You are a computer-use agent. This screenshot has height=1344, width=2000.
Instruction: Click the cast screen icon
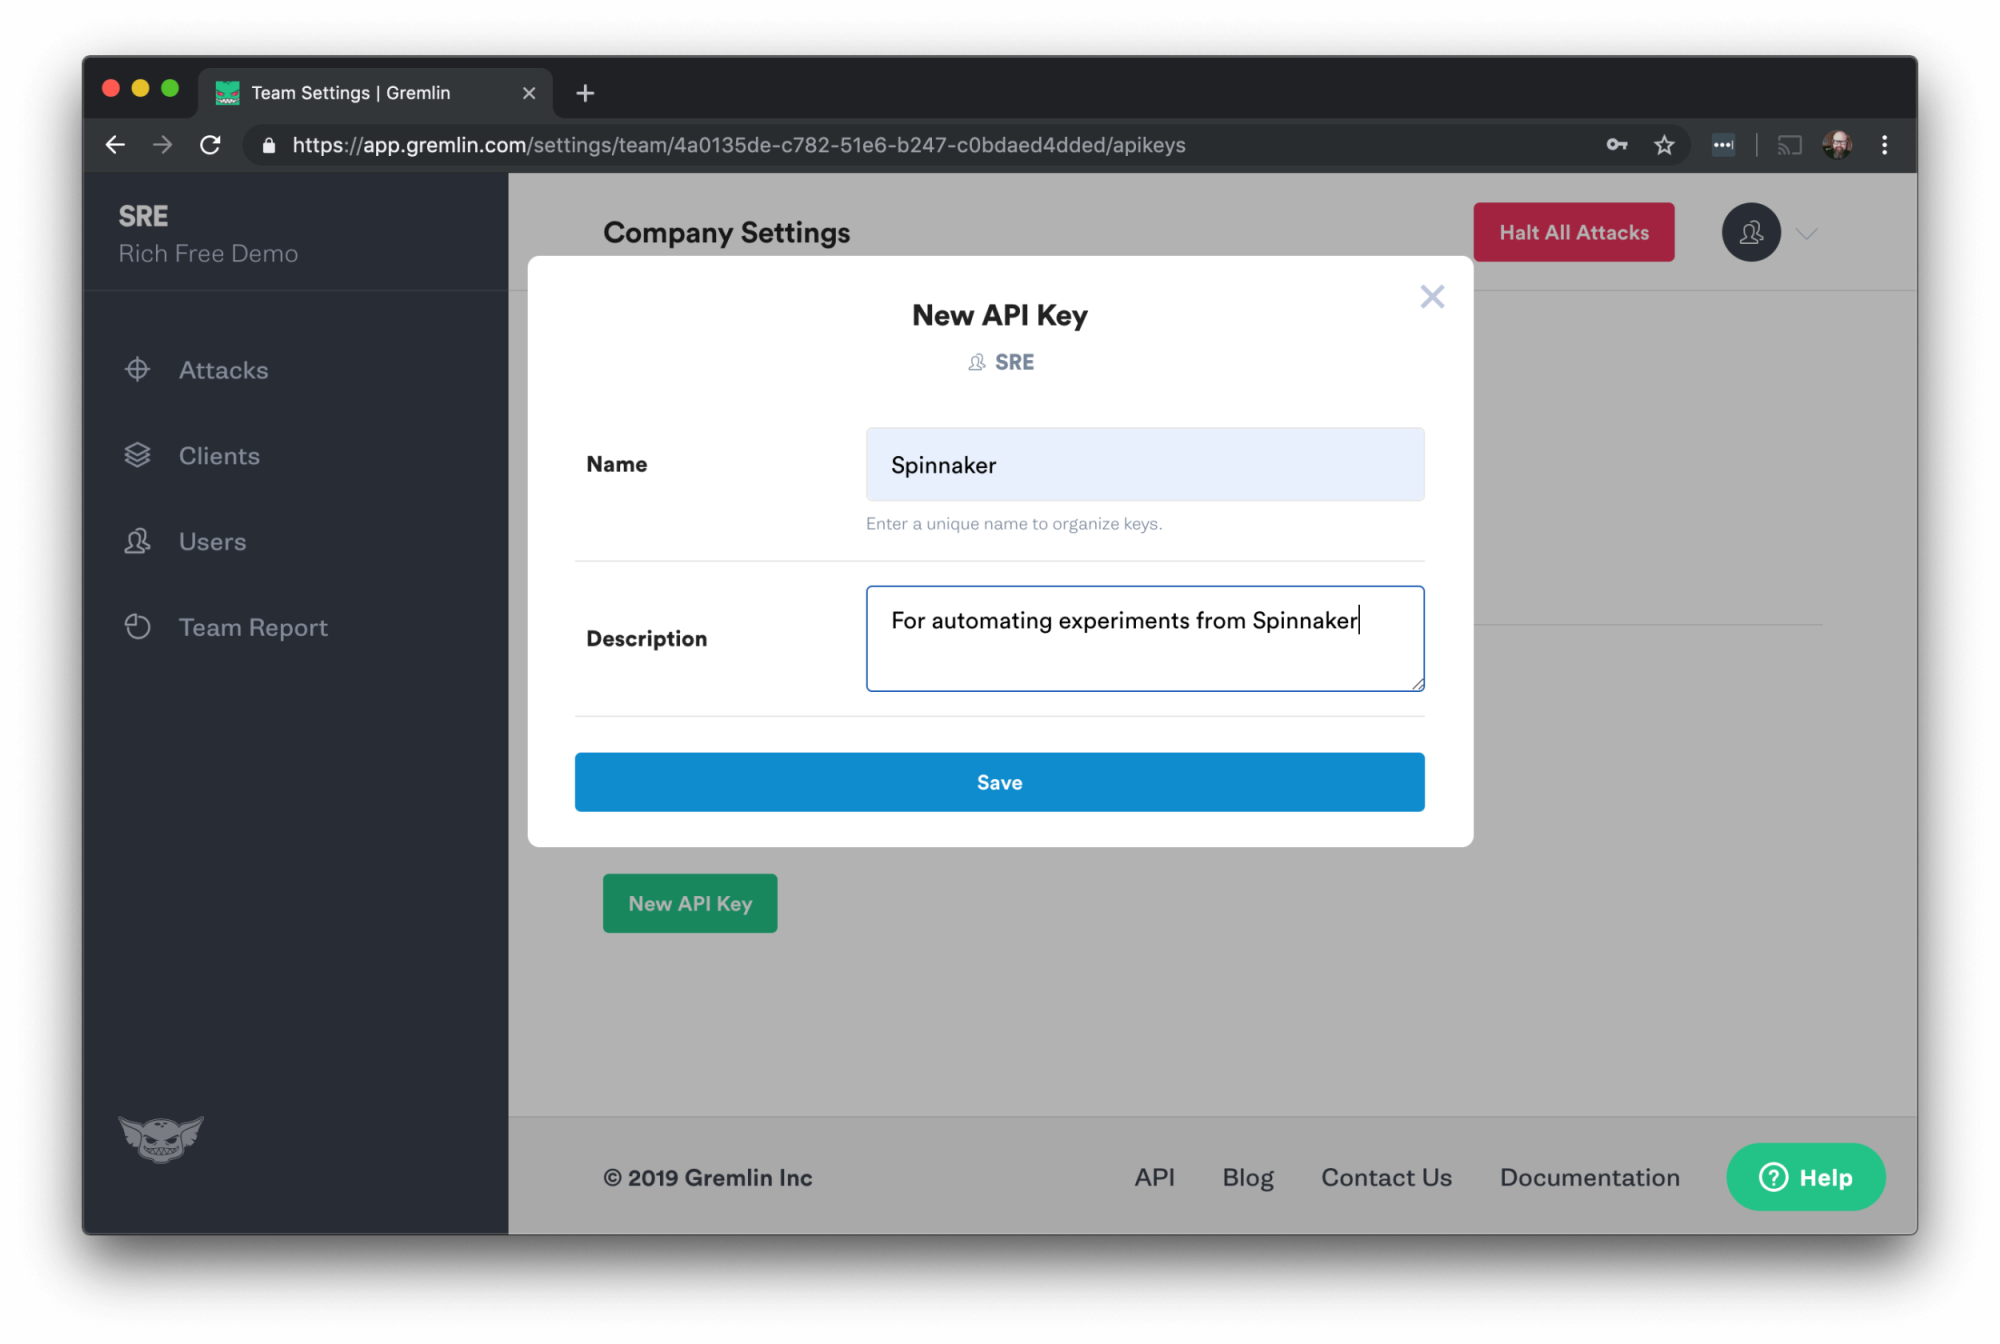coord(1789,145)
